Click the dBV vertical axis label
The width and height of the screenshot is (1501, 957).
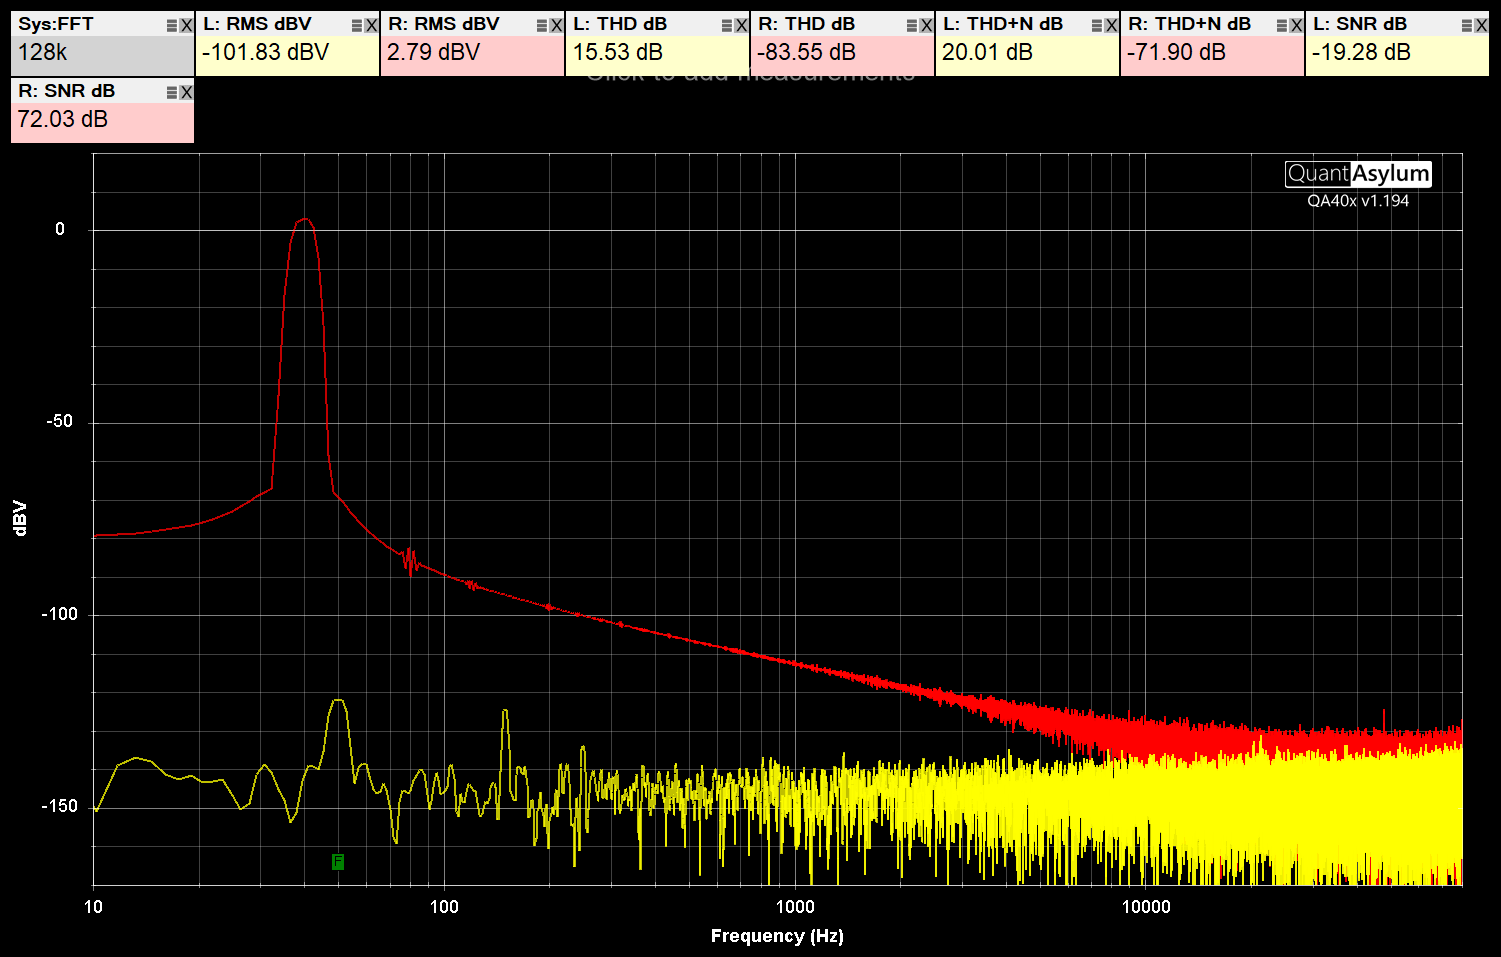pos(20,518)
